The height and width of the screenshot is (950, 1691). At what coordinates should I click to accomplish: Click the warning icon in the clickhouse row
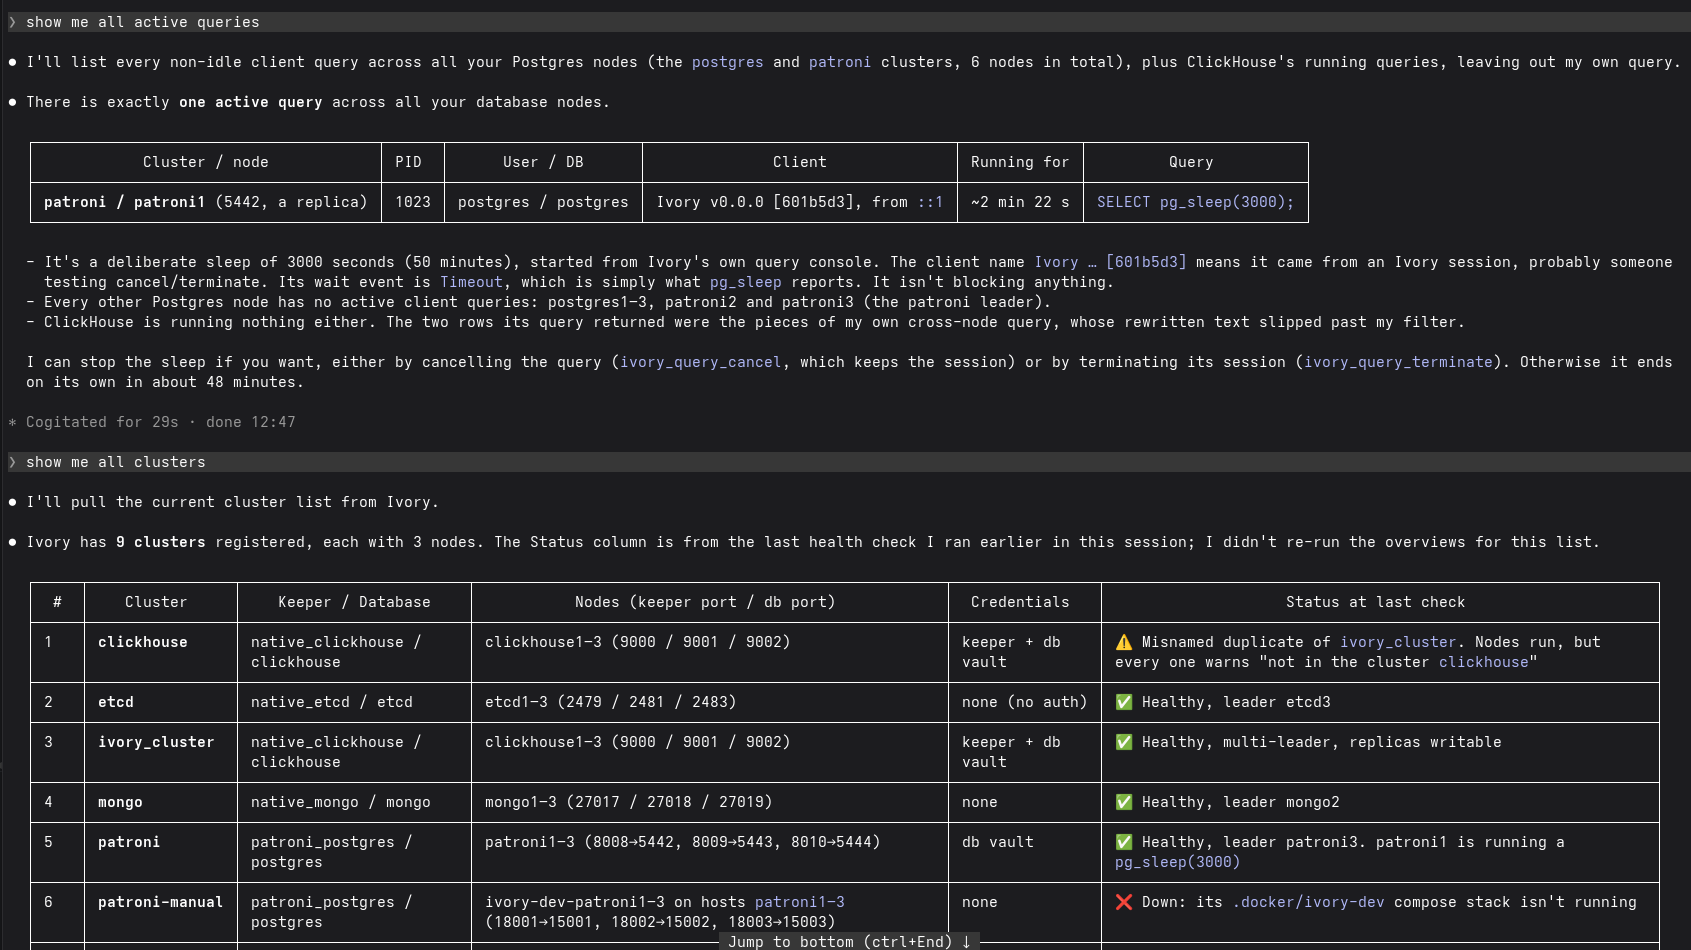(1124, 642)
